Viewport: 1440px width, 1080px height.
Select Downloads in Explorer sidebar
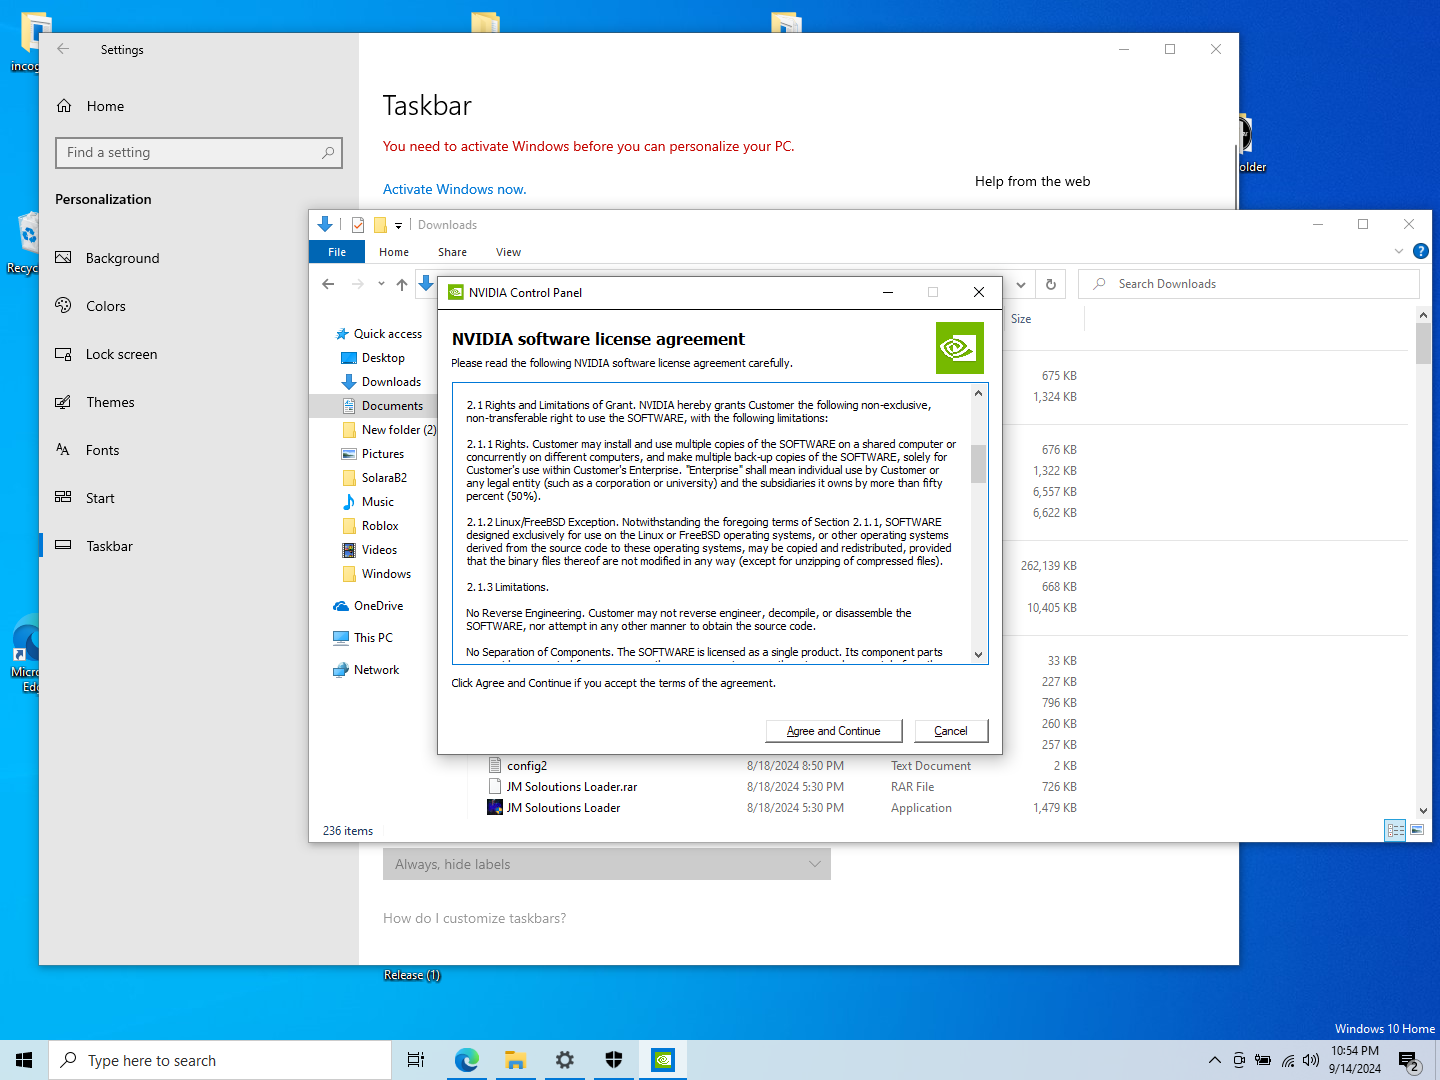click(x=391, y=382)
